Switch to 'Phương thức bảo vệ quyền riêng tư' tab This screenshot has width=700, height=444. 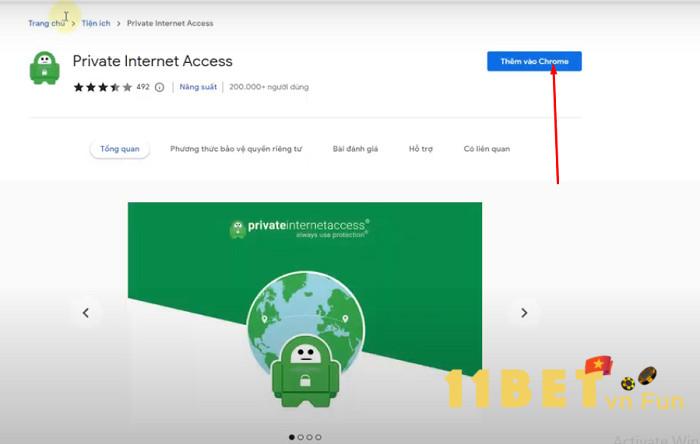[x=236, y=149]
